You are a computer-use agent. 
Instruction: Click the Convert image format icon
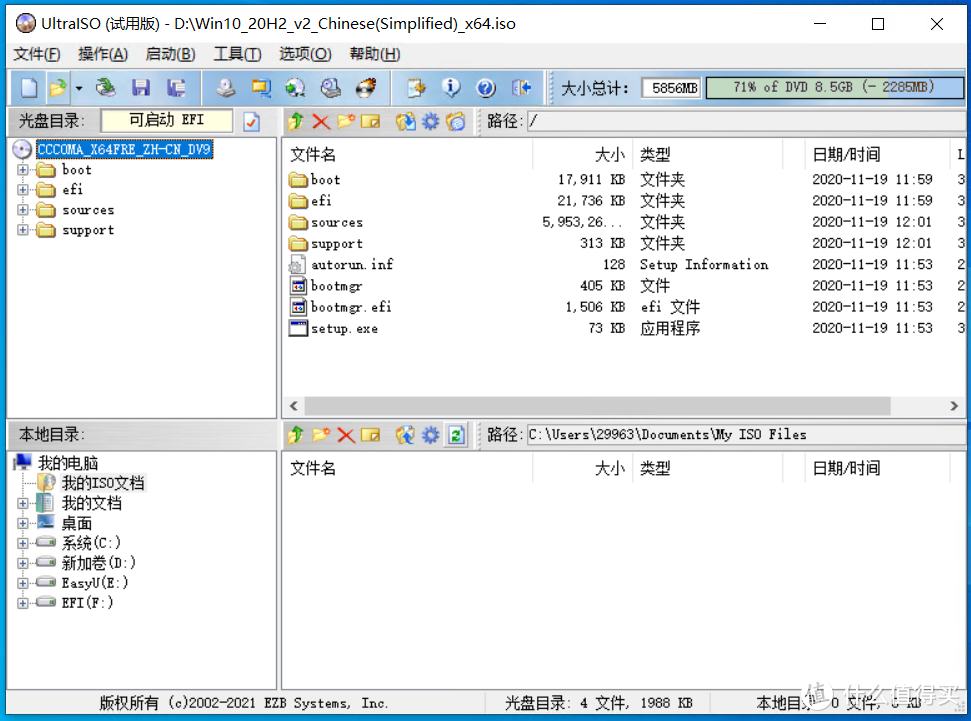(x=261, y=88)
